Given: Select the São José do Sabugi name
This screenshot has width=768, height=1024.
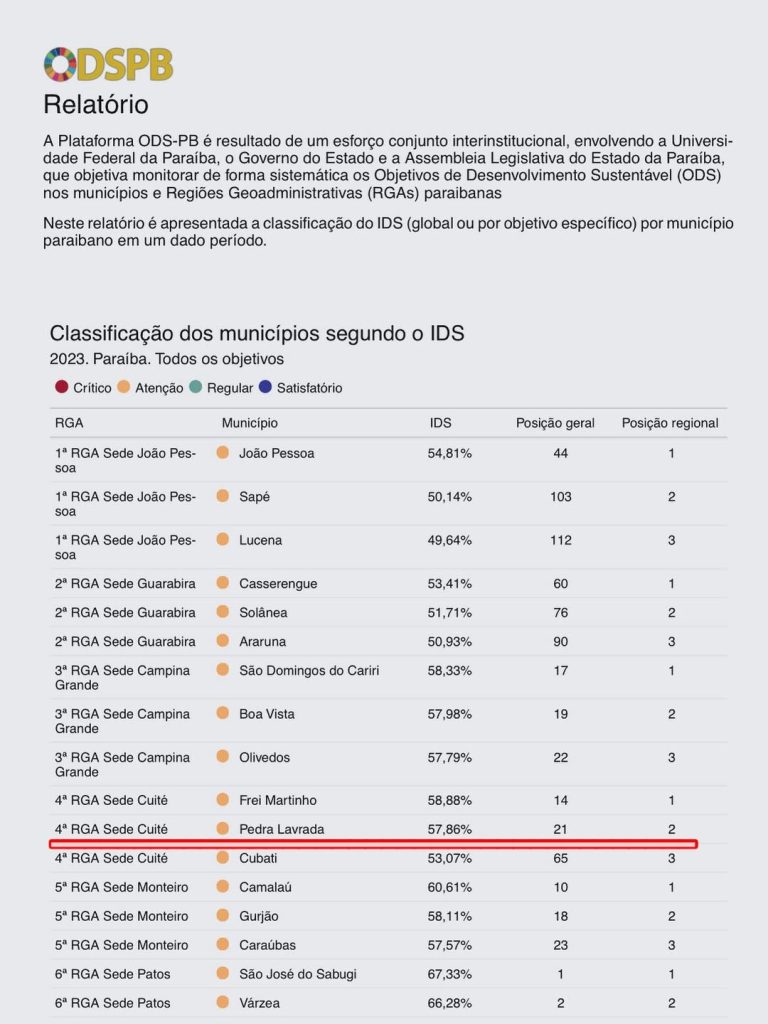Looking at the screenshot, I should pos(298,974).
